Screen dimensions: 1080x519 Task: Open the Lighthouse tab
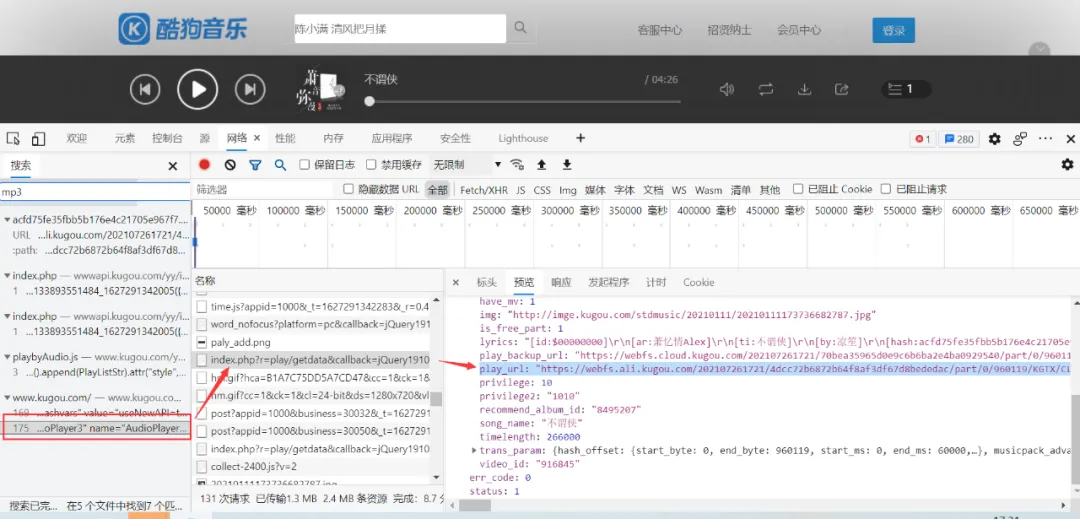point(523,138)
